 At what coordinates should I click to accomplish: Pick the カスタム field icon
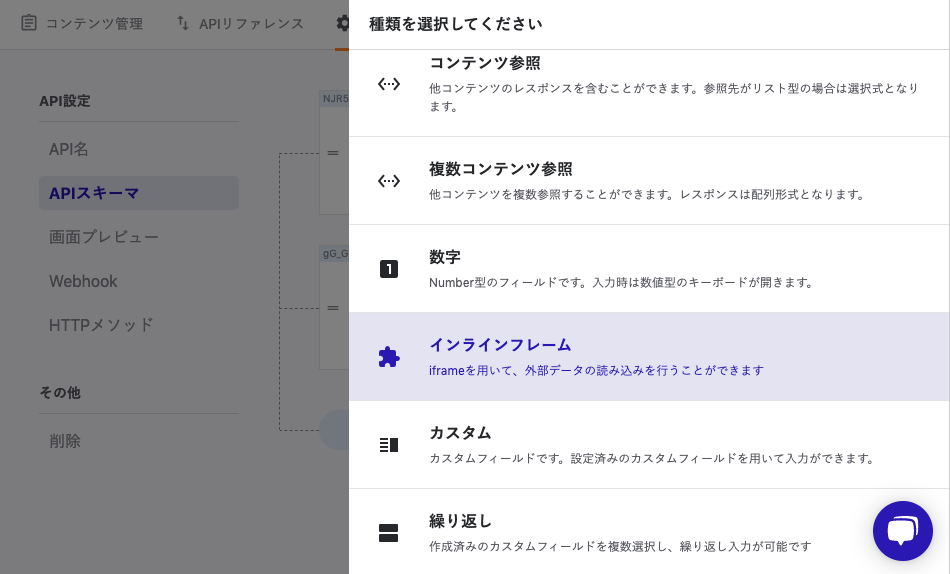(389, 445)
